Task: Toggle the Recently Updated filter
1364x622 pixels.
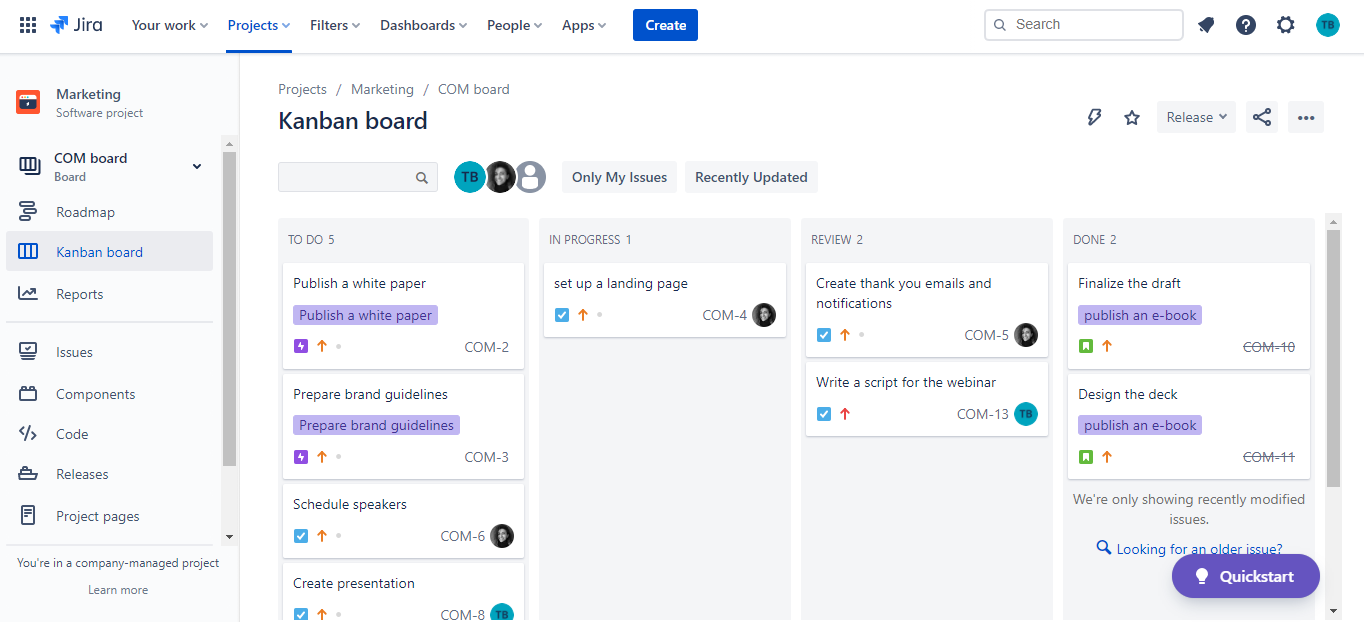Action: (x=750, y=177)
